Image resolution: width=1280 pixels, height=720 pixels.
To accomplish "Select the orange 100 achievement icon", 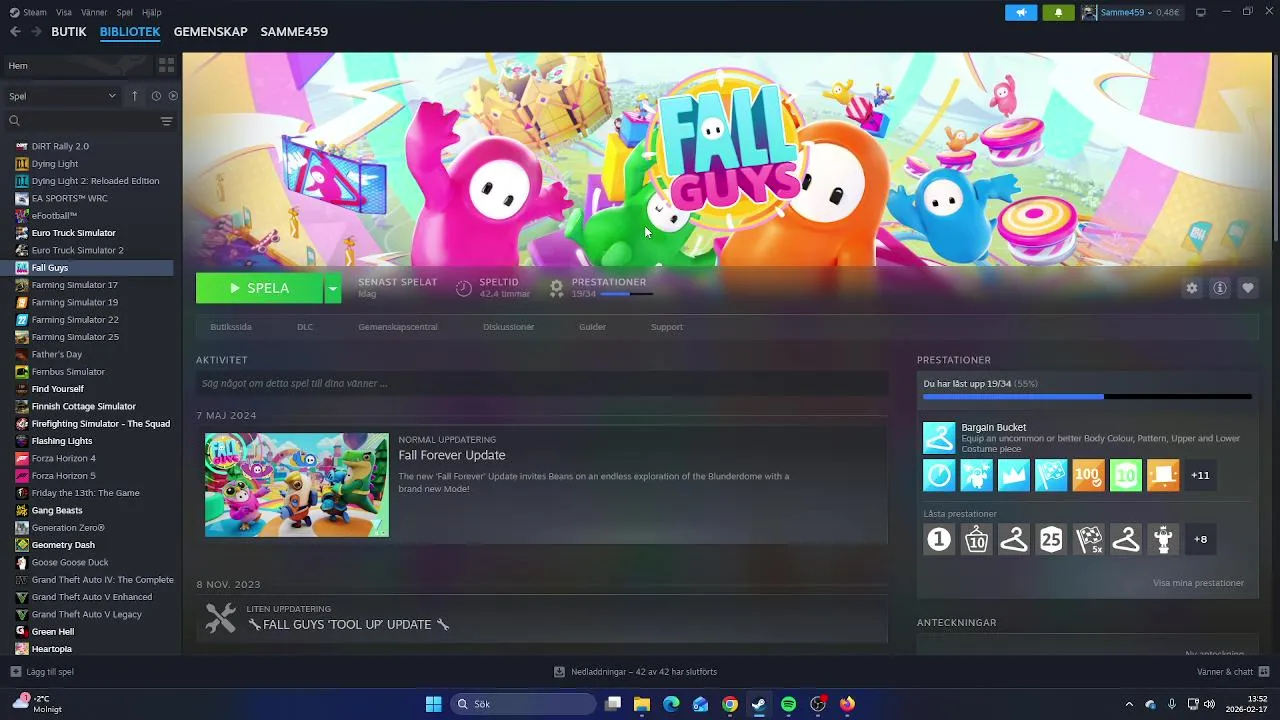I will (x=1088, y=475).
